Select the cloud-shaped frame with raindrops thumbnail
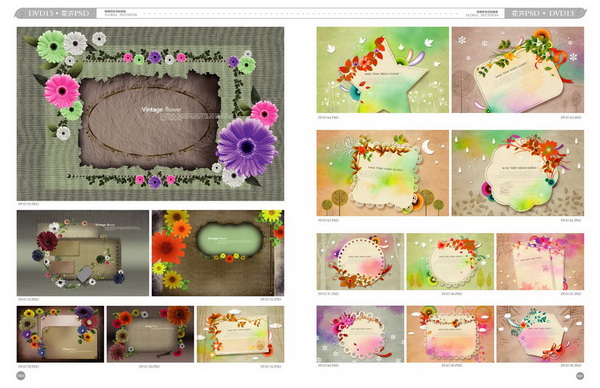This screenshot has width=600, height=388. (518, 173)
